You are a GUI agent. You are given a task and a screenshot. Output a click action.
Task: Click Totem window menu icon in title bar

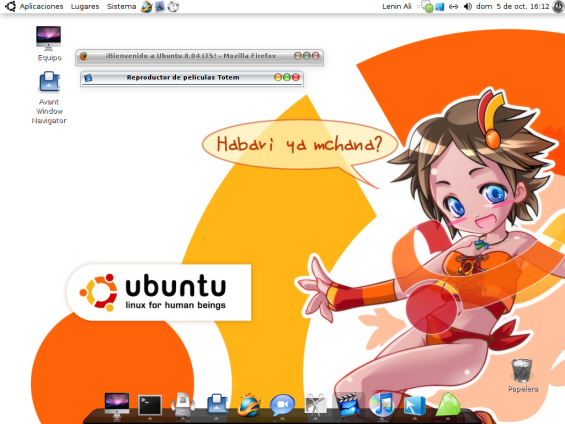[88, 78]
